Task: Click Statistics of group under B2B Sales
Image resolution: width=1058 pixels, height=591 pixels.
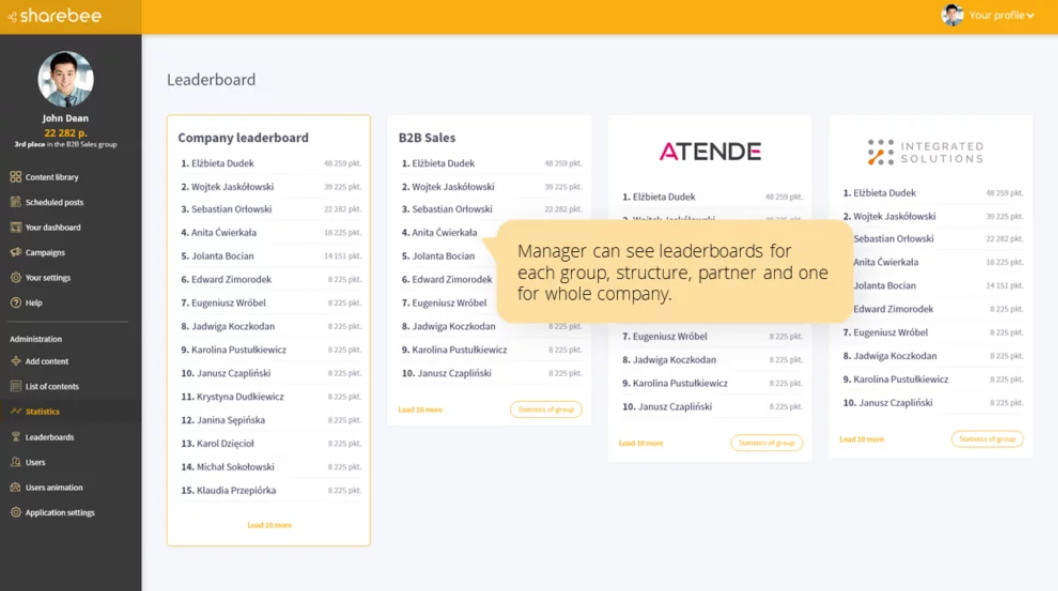Action: pyautogui.click(x=546, y=409)
